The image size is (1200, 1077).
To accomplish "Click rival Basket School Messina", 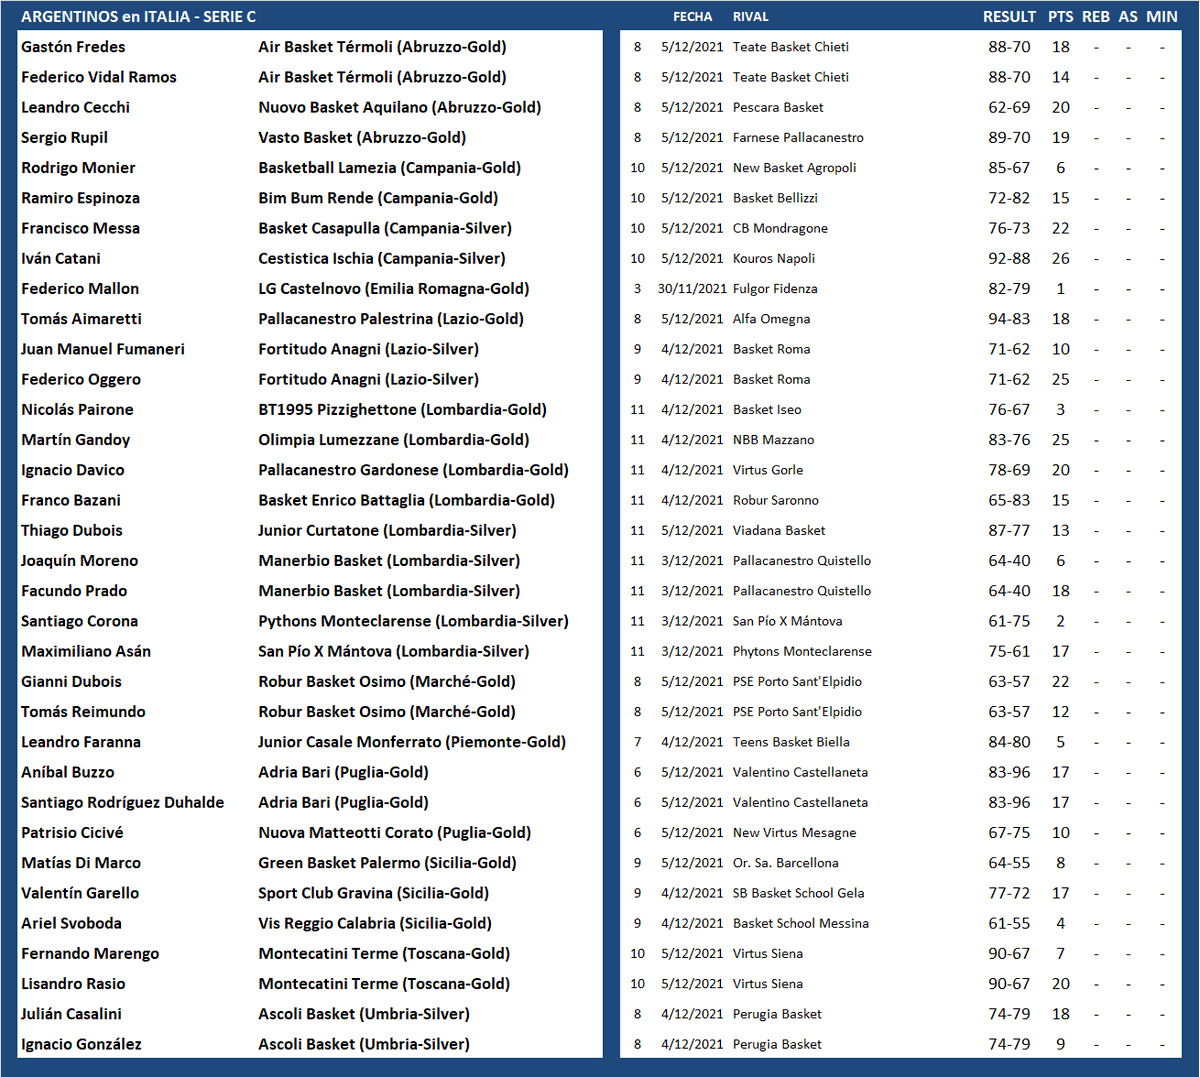I will click(x=801, y=923).
